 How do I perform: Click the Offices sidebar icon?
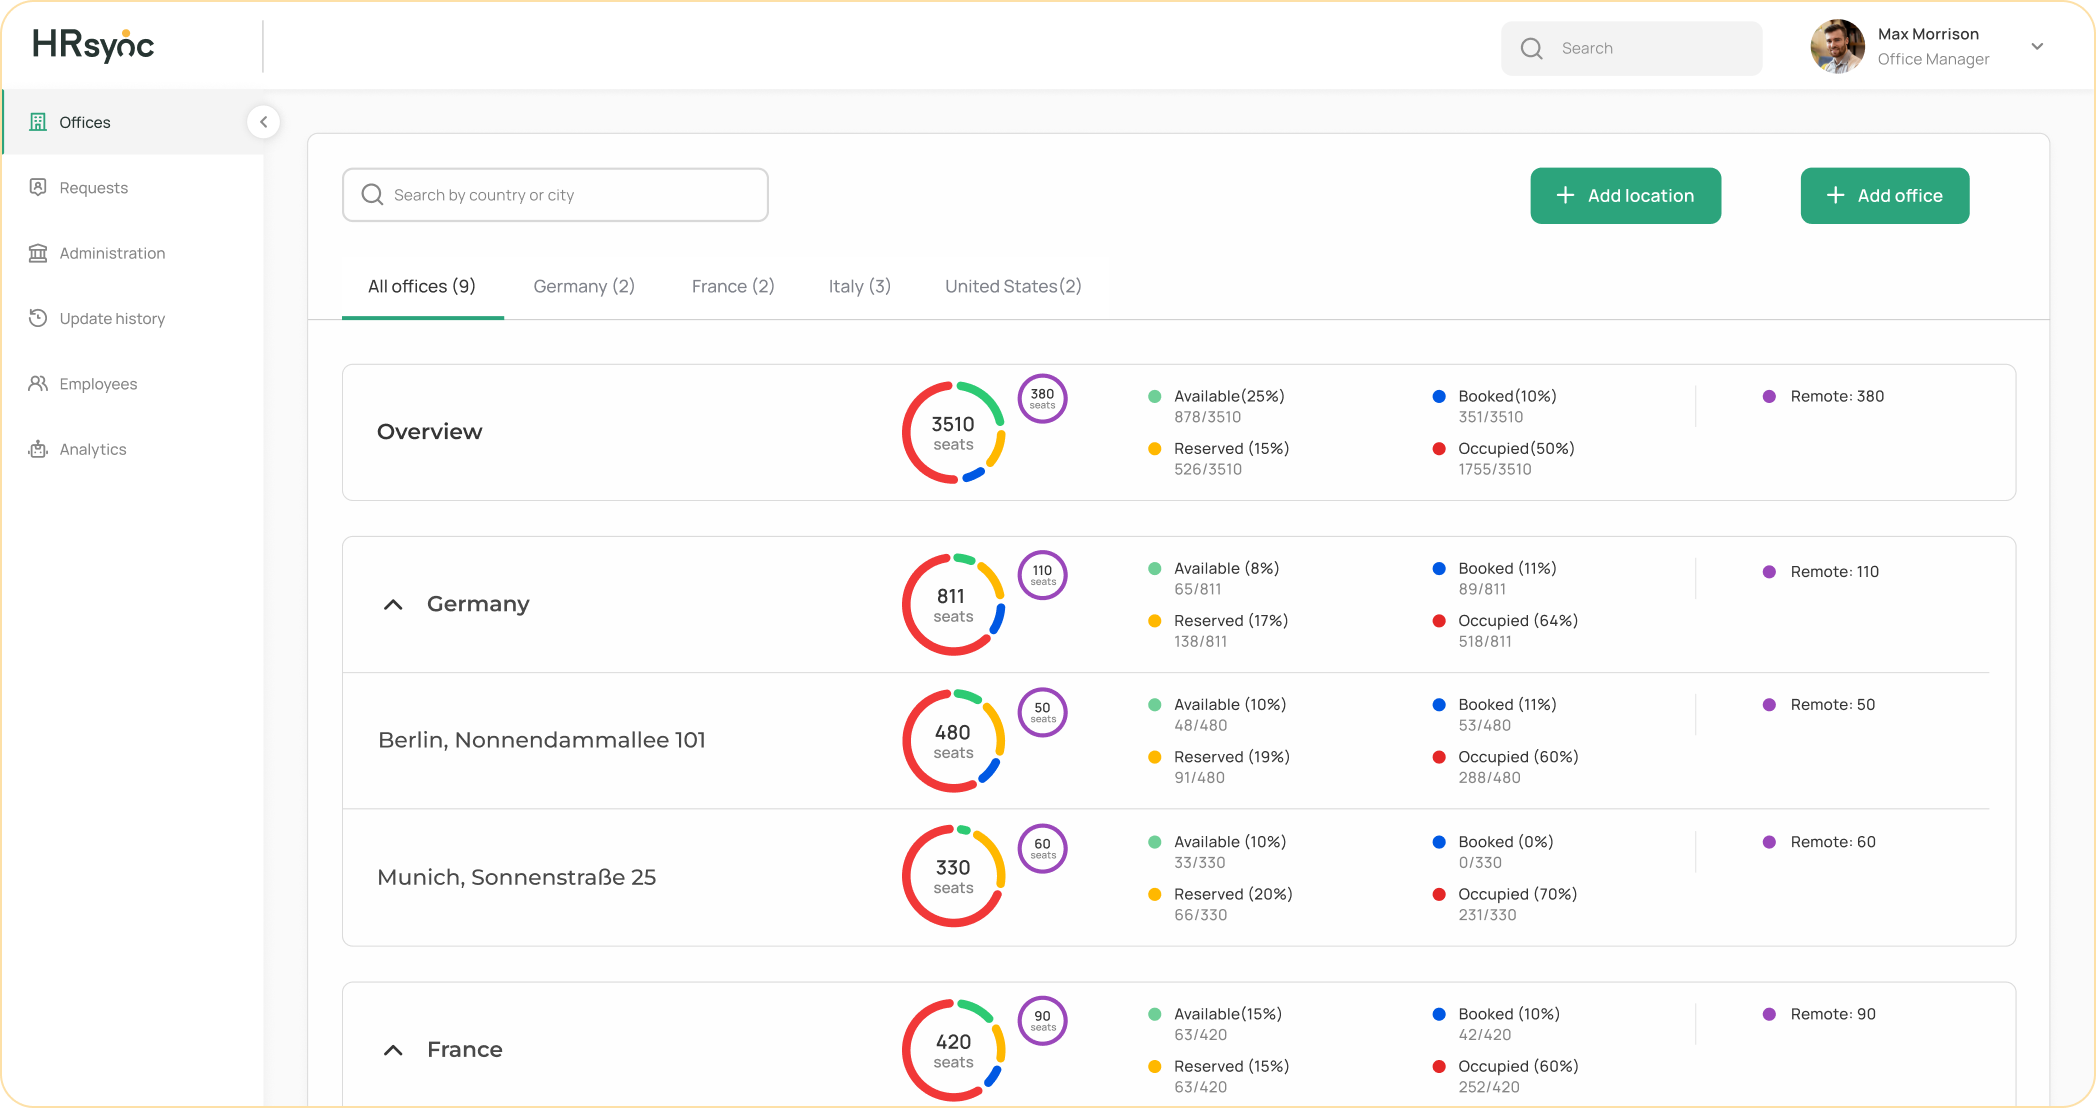click(37, 122)
